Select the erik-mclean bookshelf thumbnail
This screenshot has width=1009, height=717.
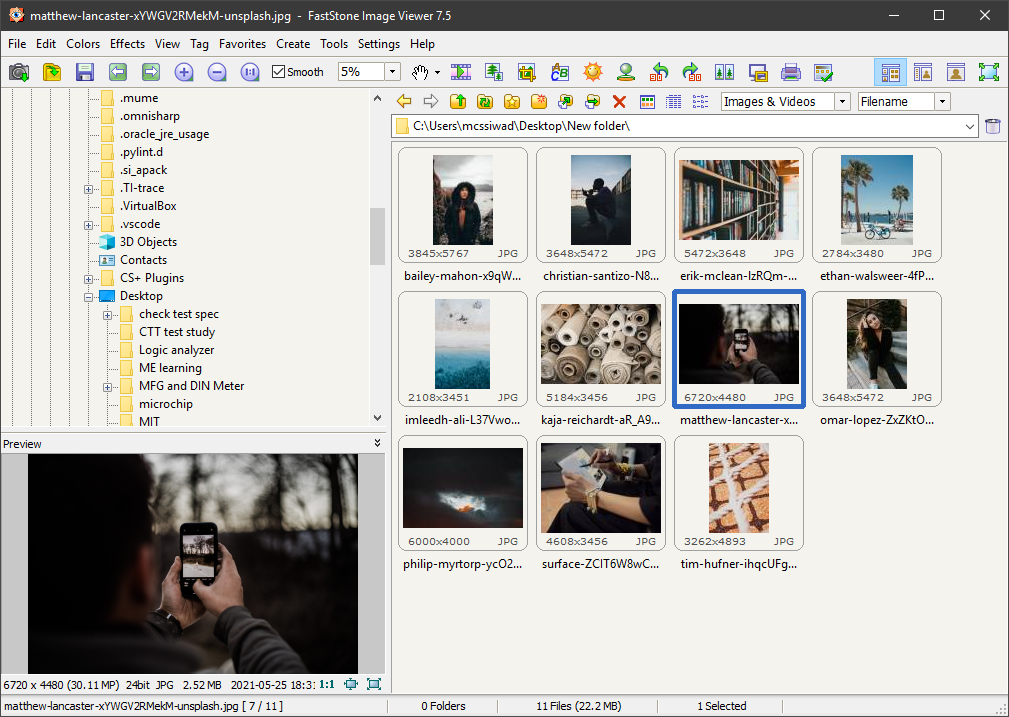pyautogui.click(x=739, y=200)
